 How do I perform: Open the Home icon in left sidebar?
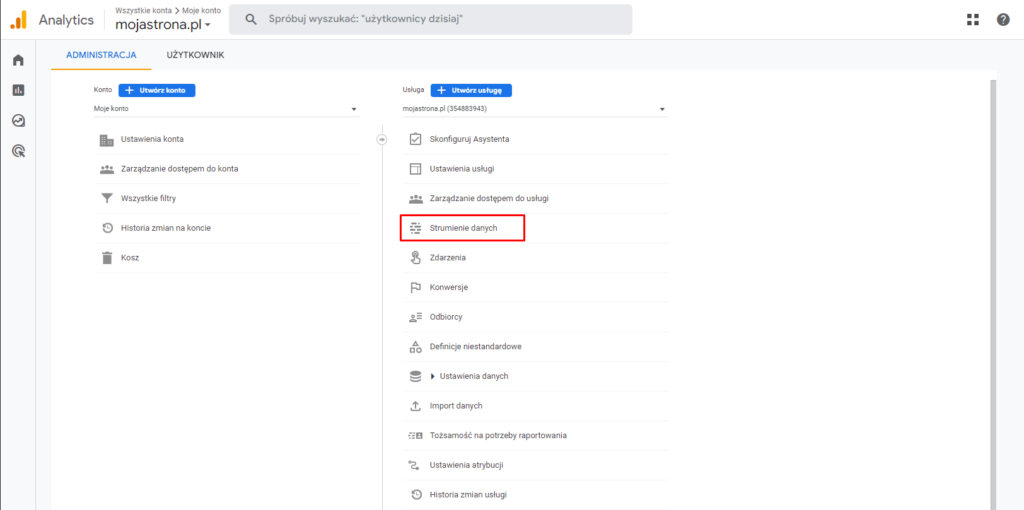click(x=18, y=60)
